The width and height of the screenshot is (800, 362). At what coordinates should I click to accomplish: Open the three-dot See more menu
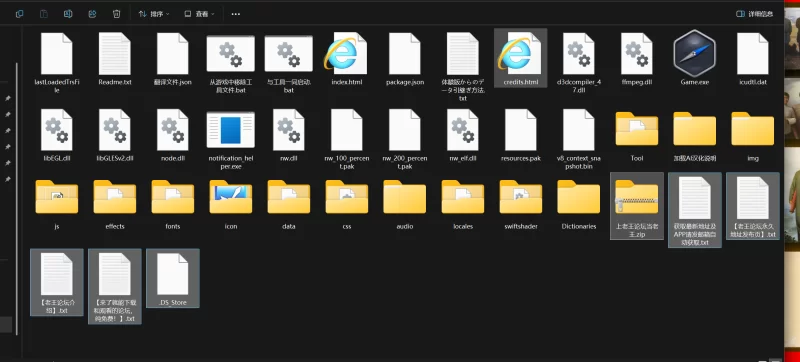tap(235, 14)
